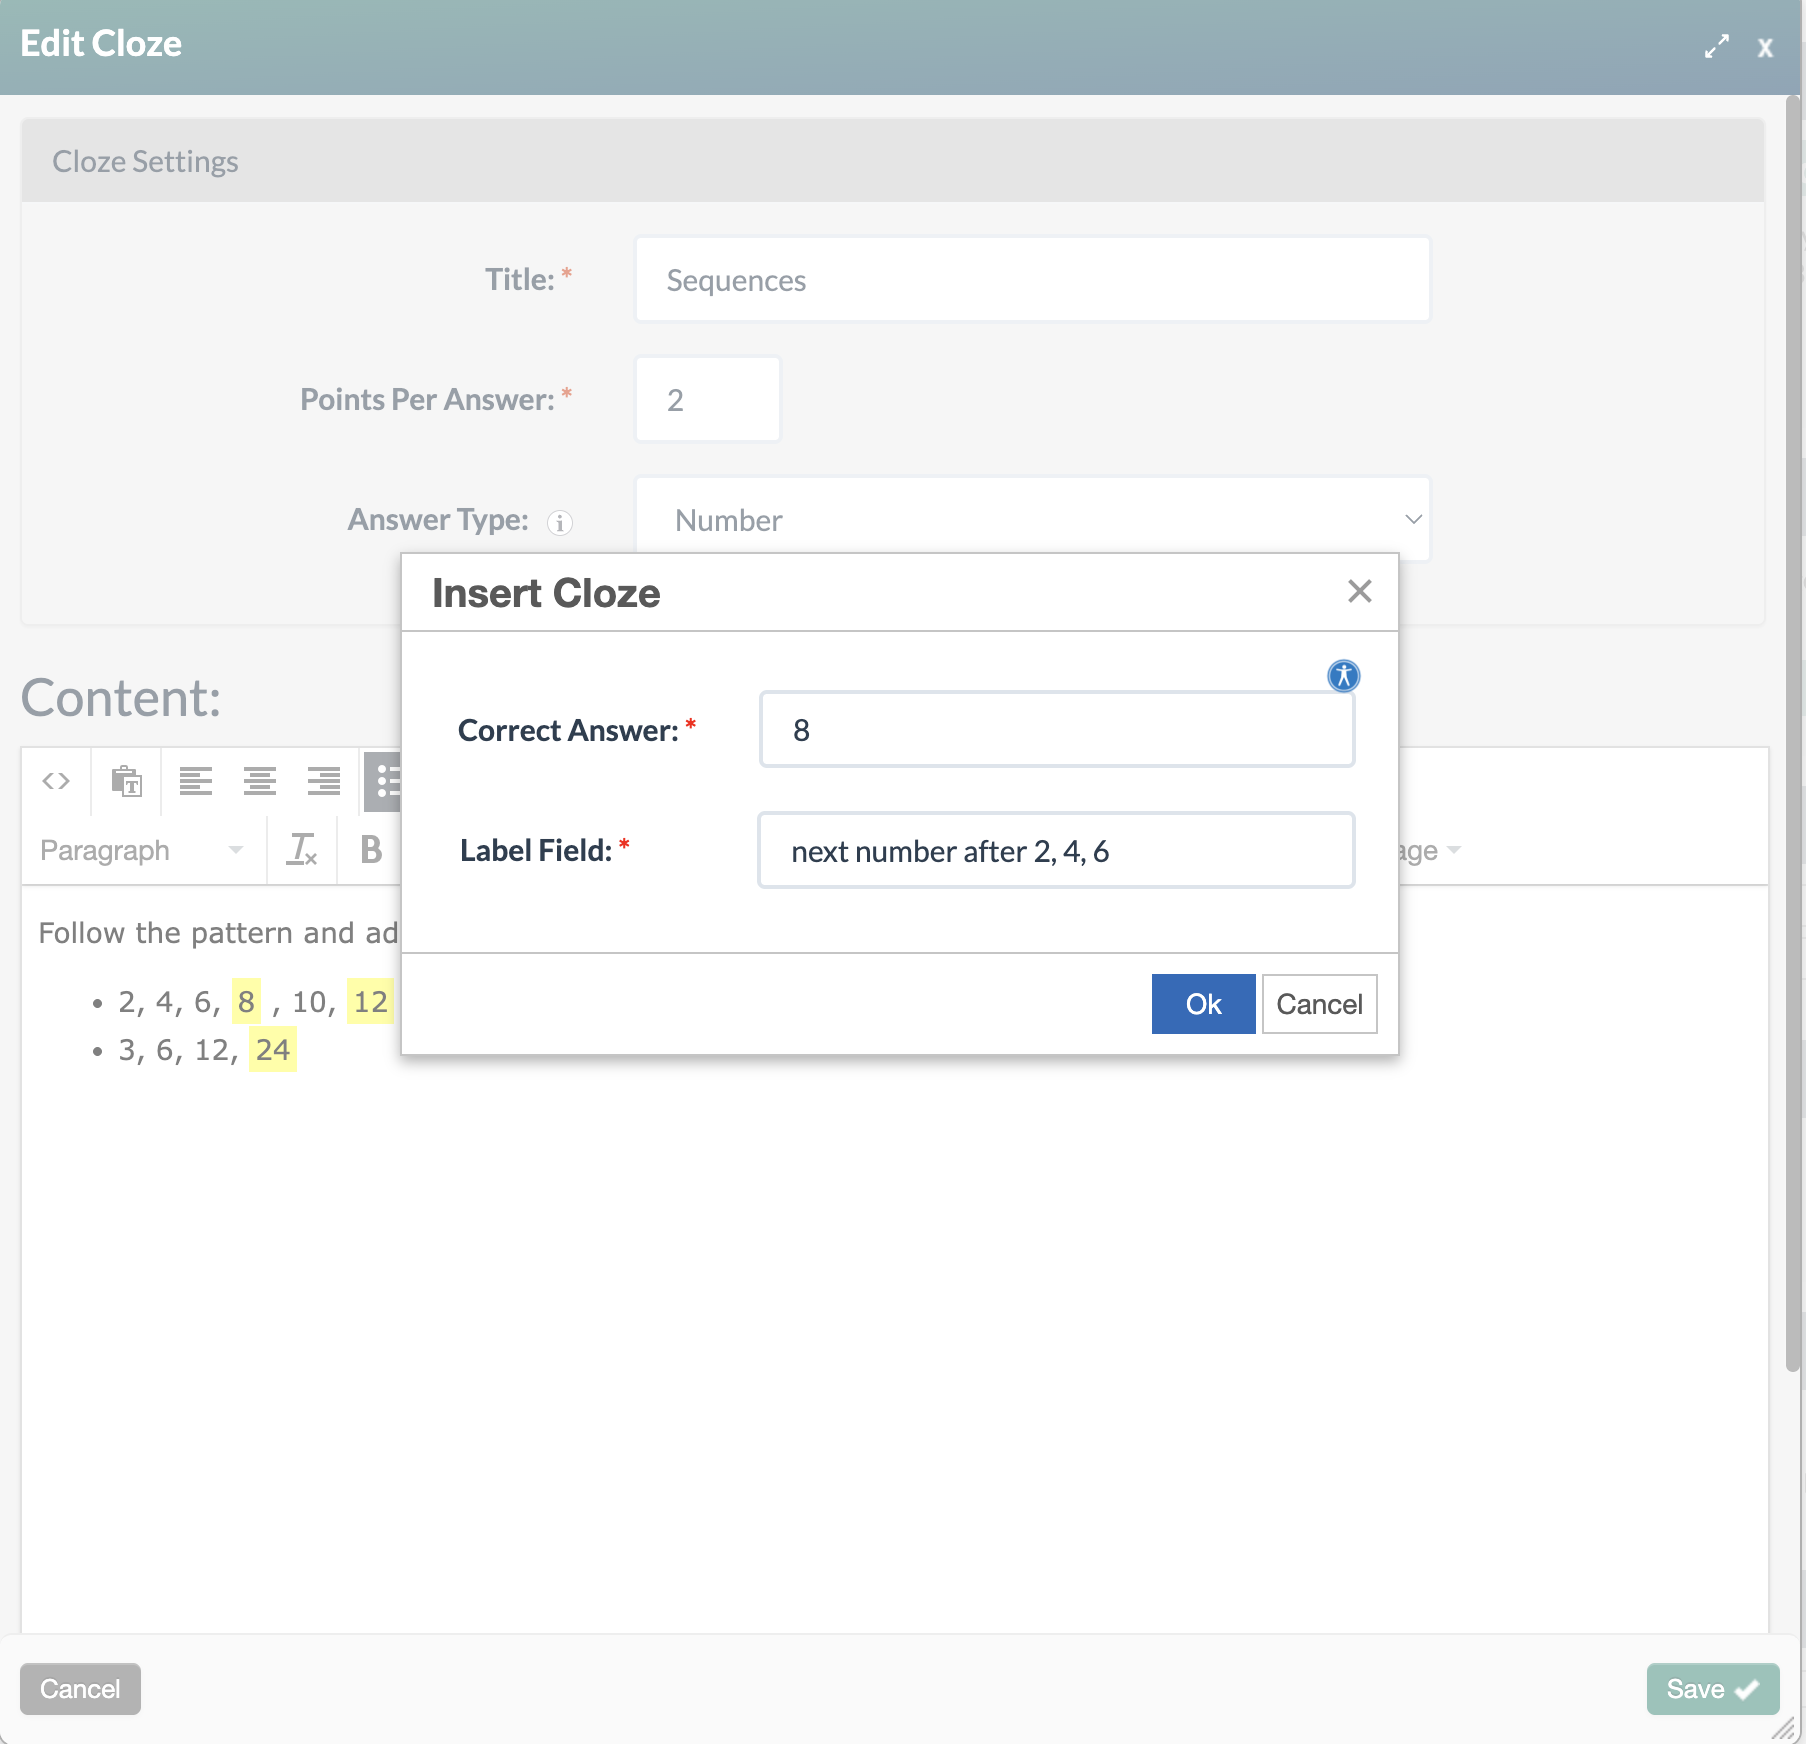Toggle bold formatting

pos(371,850)
